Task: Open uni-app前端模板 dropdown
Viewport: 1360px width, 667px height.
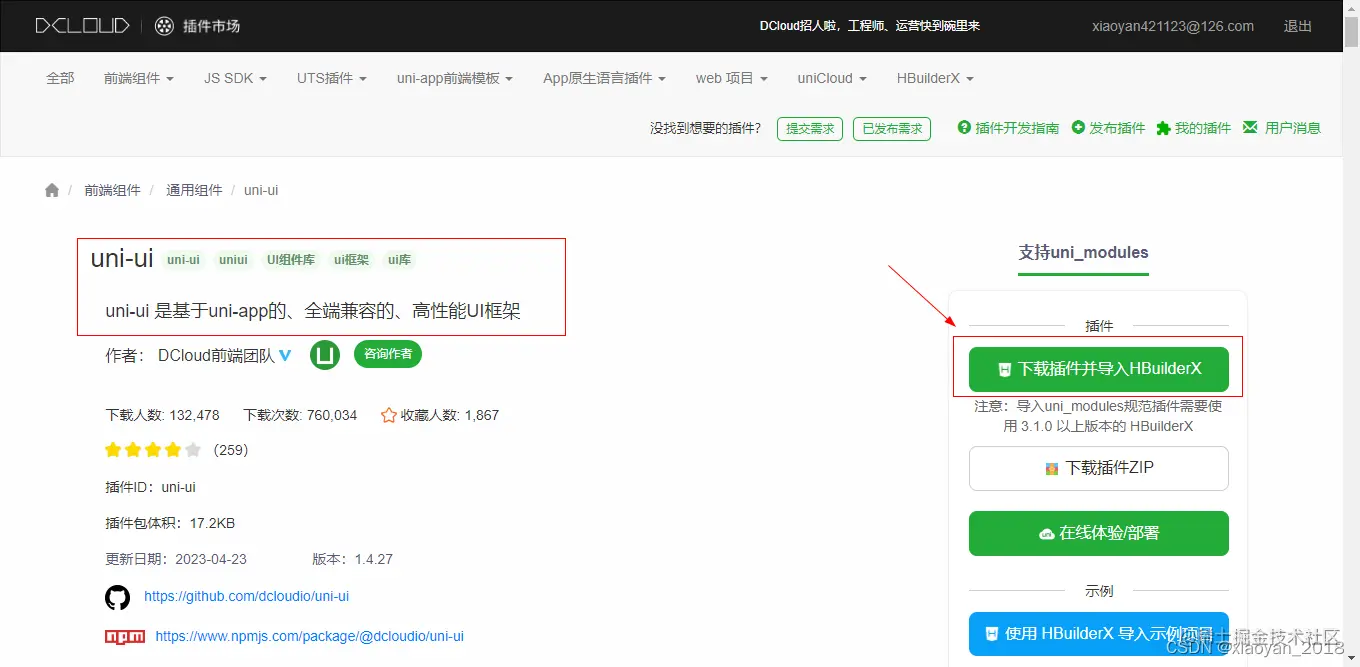Action: [x=455, y=78]
